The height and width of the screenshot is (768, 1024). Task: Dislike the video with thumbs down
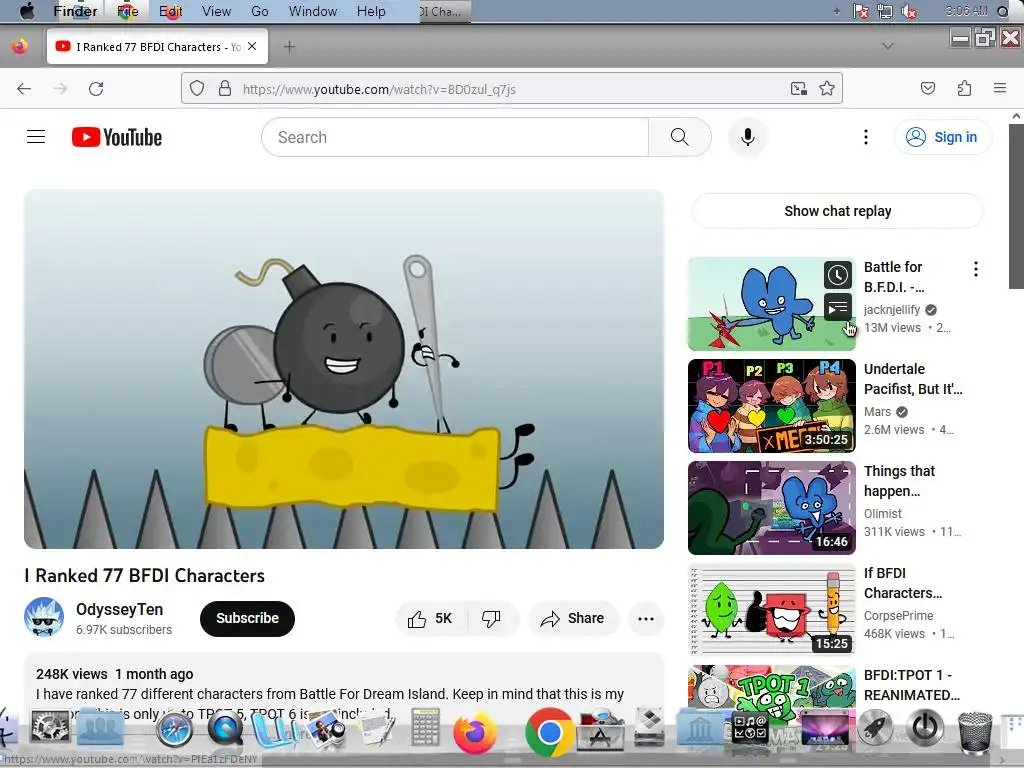(x=491, y=618)
